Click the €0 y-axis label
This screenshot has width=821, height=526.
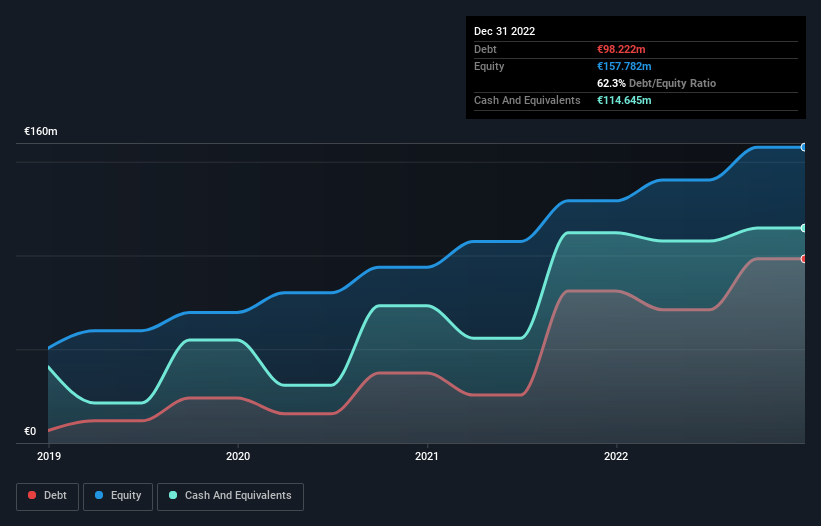pos(30,432)
